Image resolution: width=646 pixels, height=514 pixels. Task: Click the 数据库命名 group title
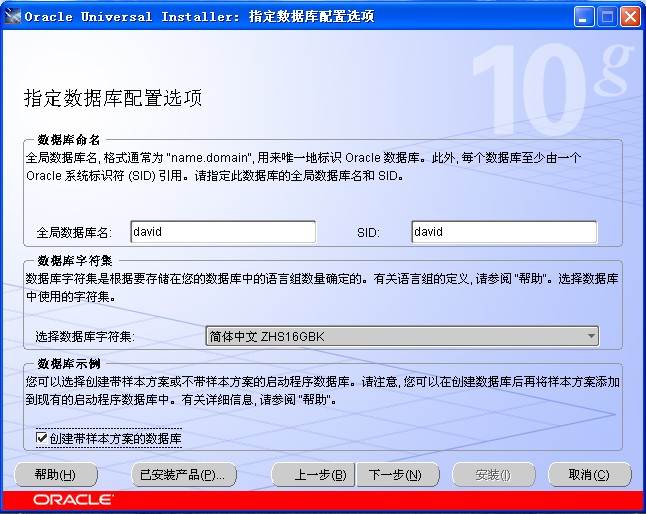point(68,140)
